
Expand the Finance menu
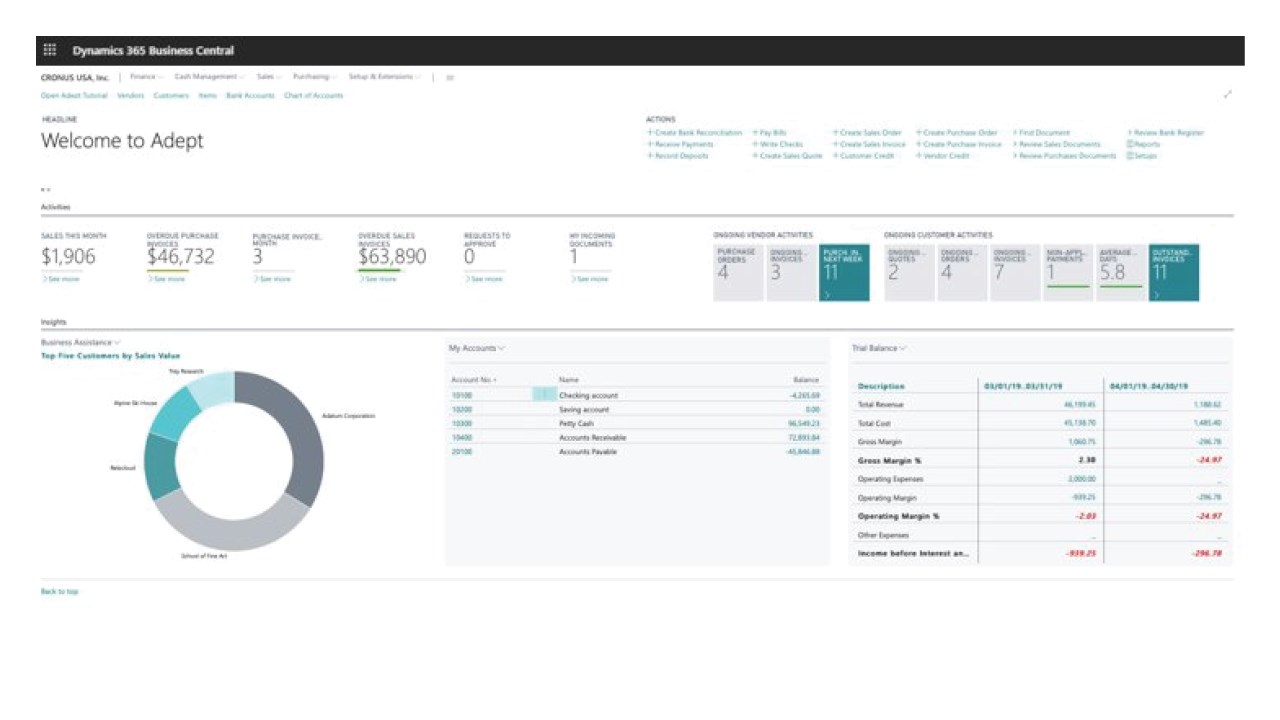click(x=147, y=77)
